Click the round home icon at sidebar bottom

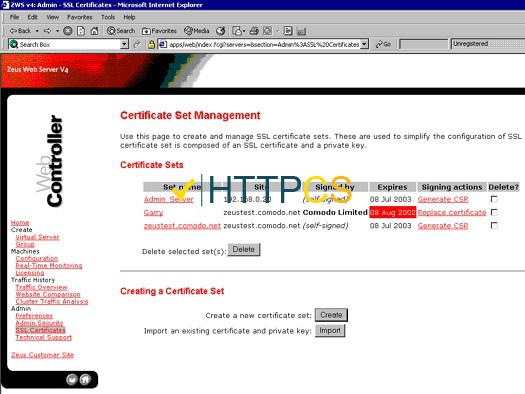[85, 380]
